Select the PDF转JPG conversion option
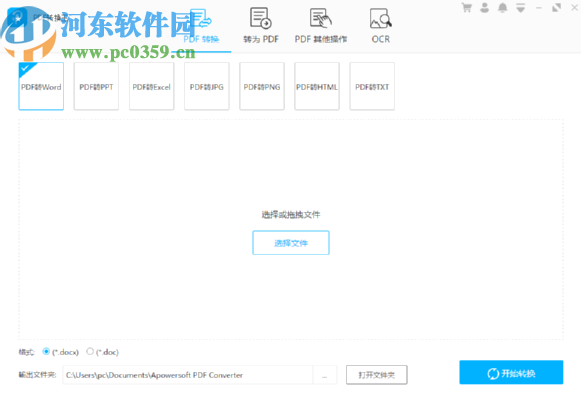 [x=207, y=86]
